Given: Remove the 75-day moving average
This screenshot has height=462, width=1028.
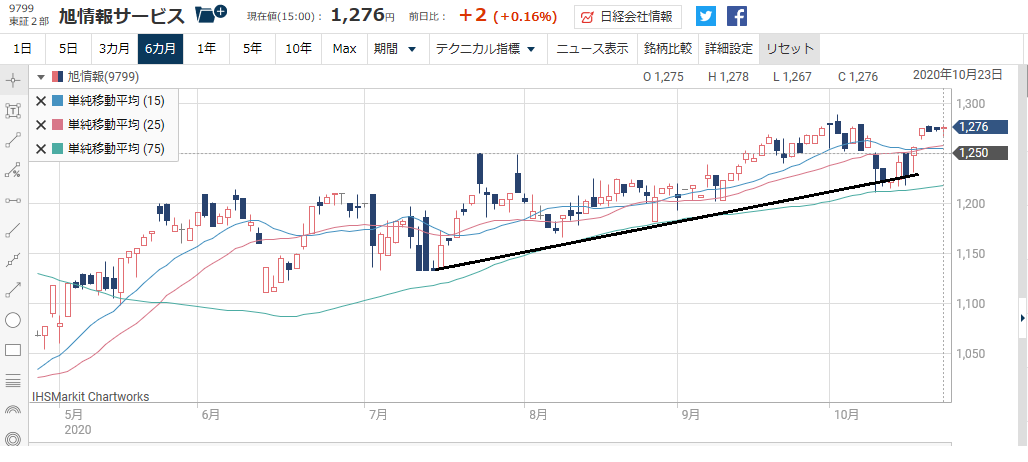Looking at the screenshot, I should click(41, 149).
